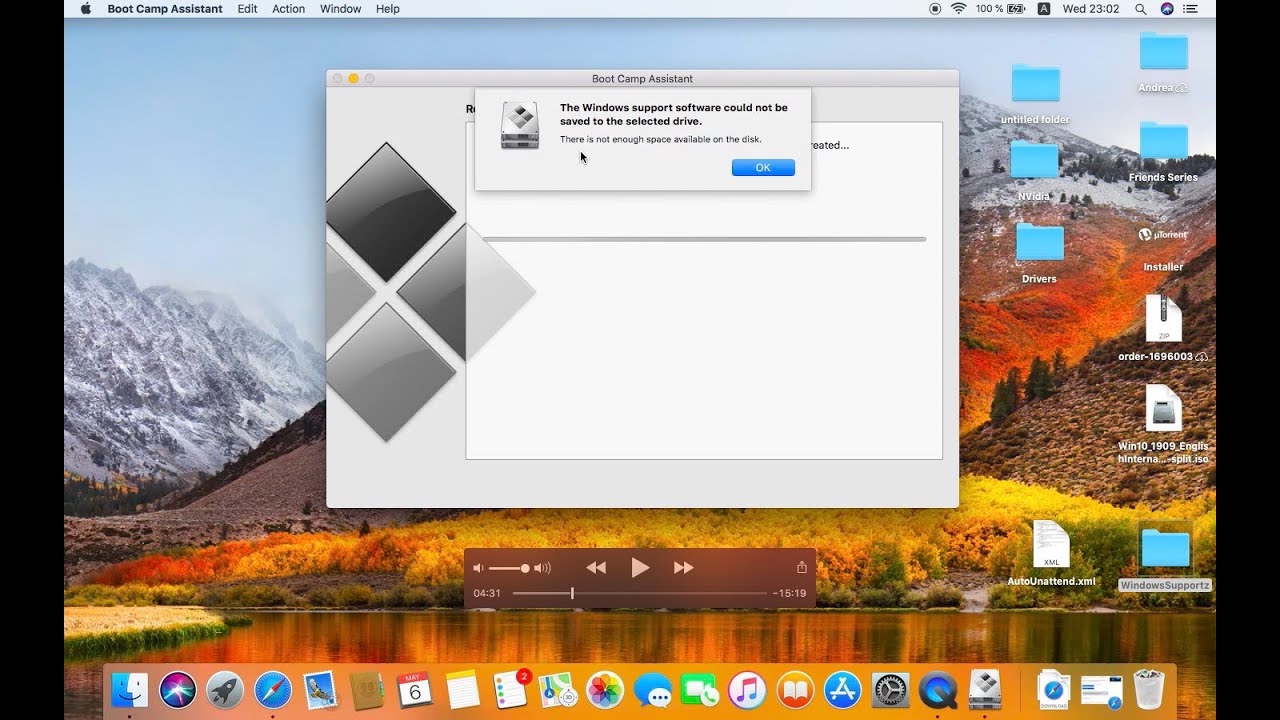Open Notes from the Dock
The width and height of the screenshot is (1280, 720).
pyautogui.click(x=463, y=690)
